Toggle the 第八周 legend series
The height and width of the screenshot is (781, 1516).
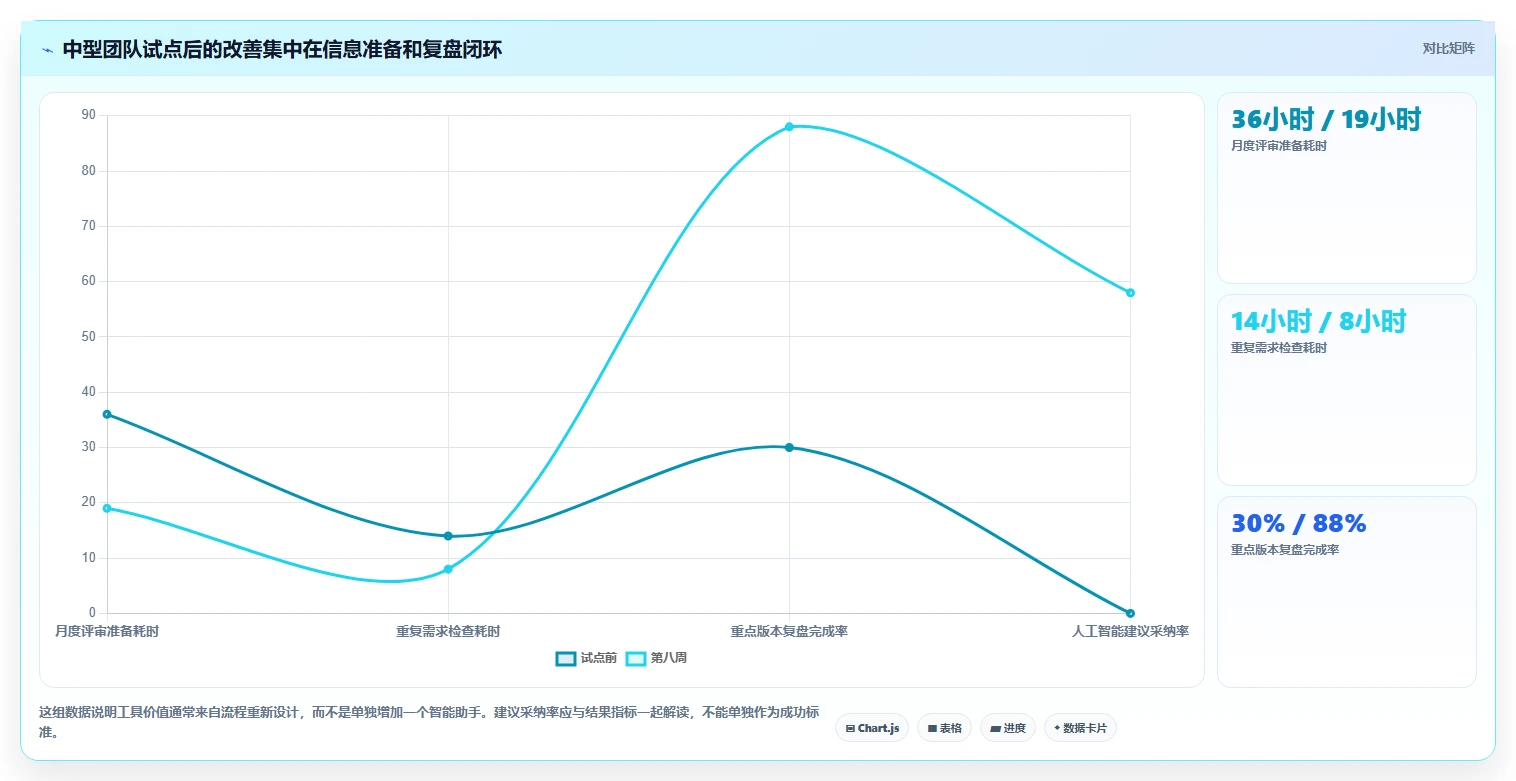point(656,658)
